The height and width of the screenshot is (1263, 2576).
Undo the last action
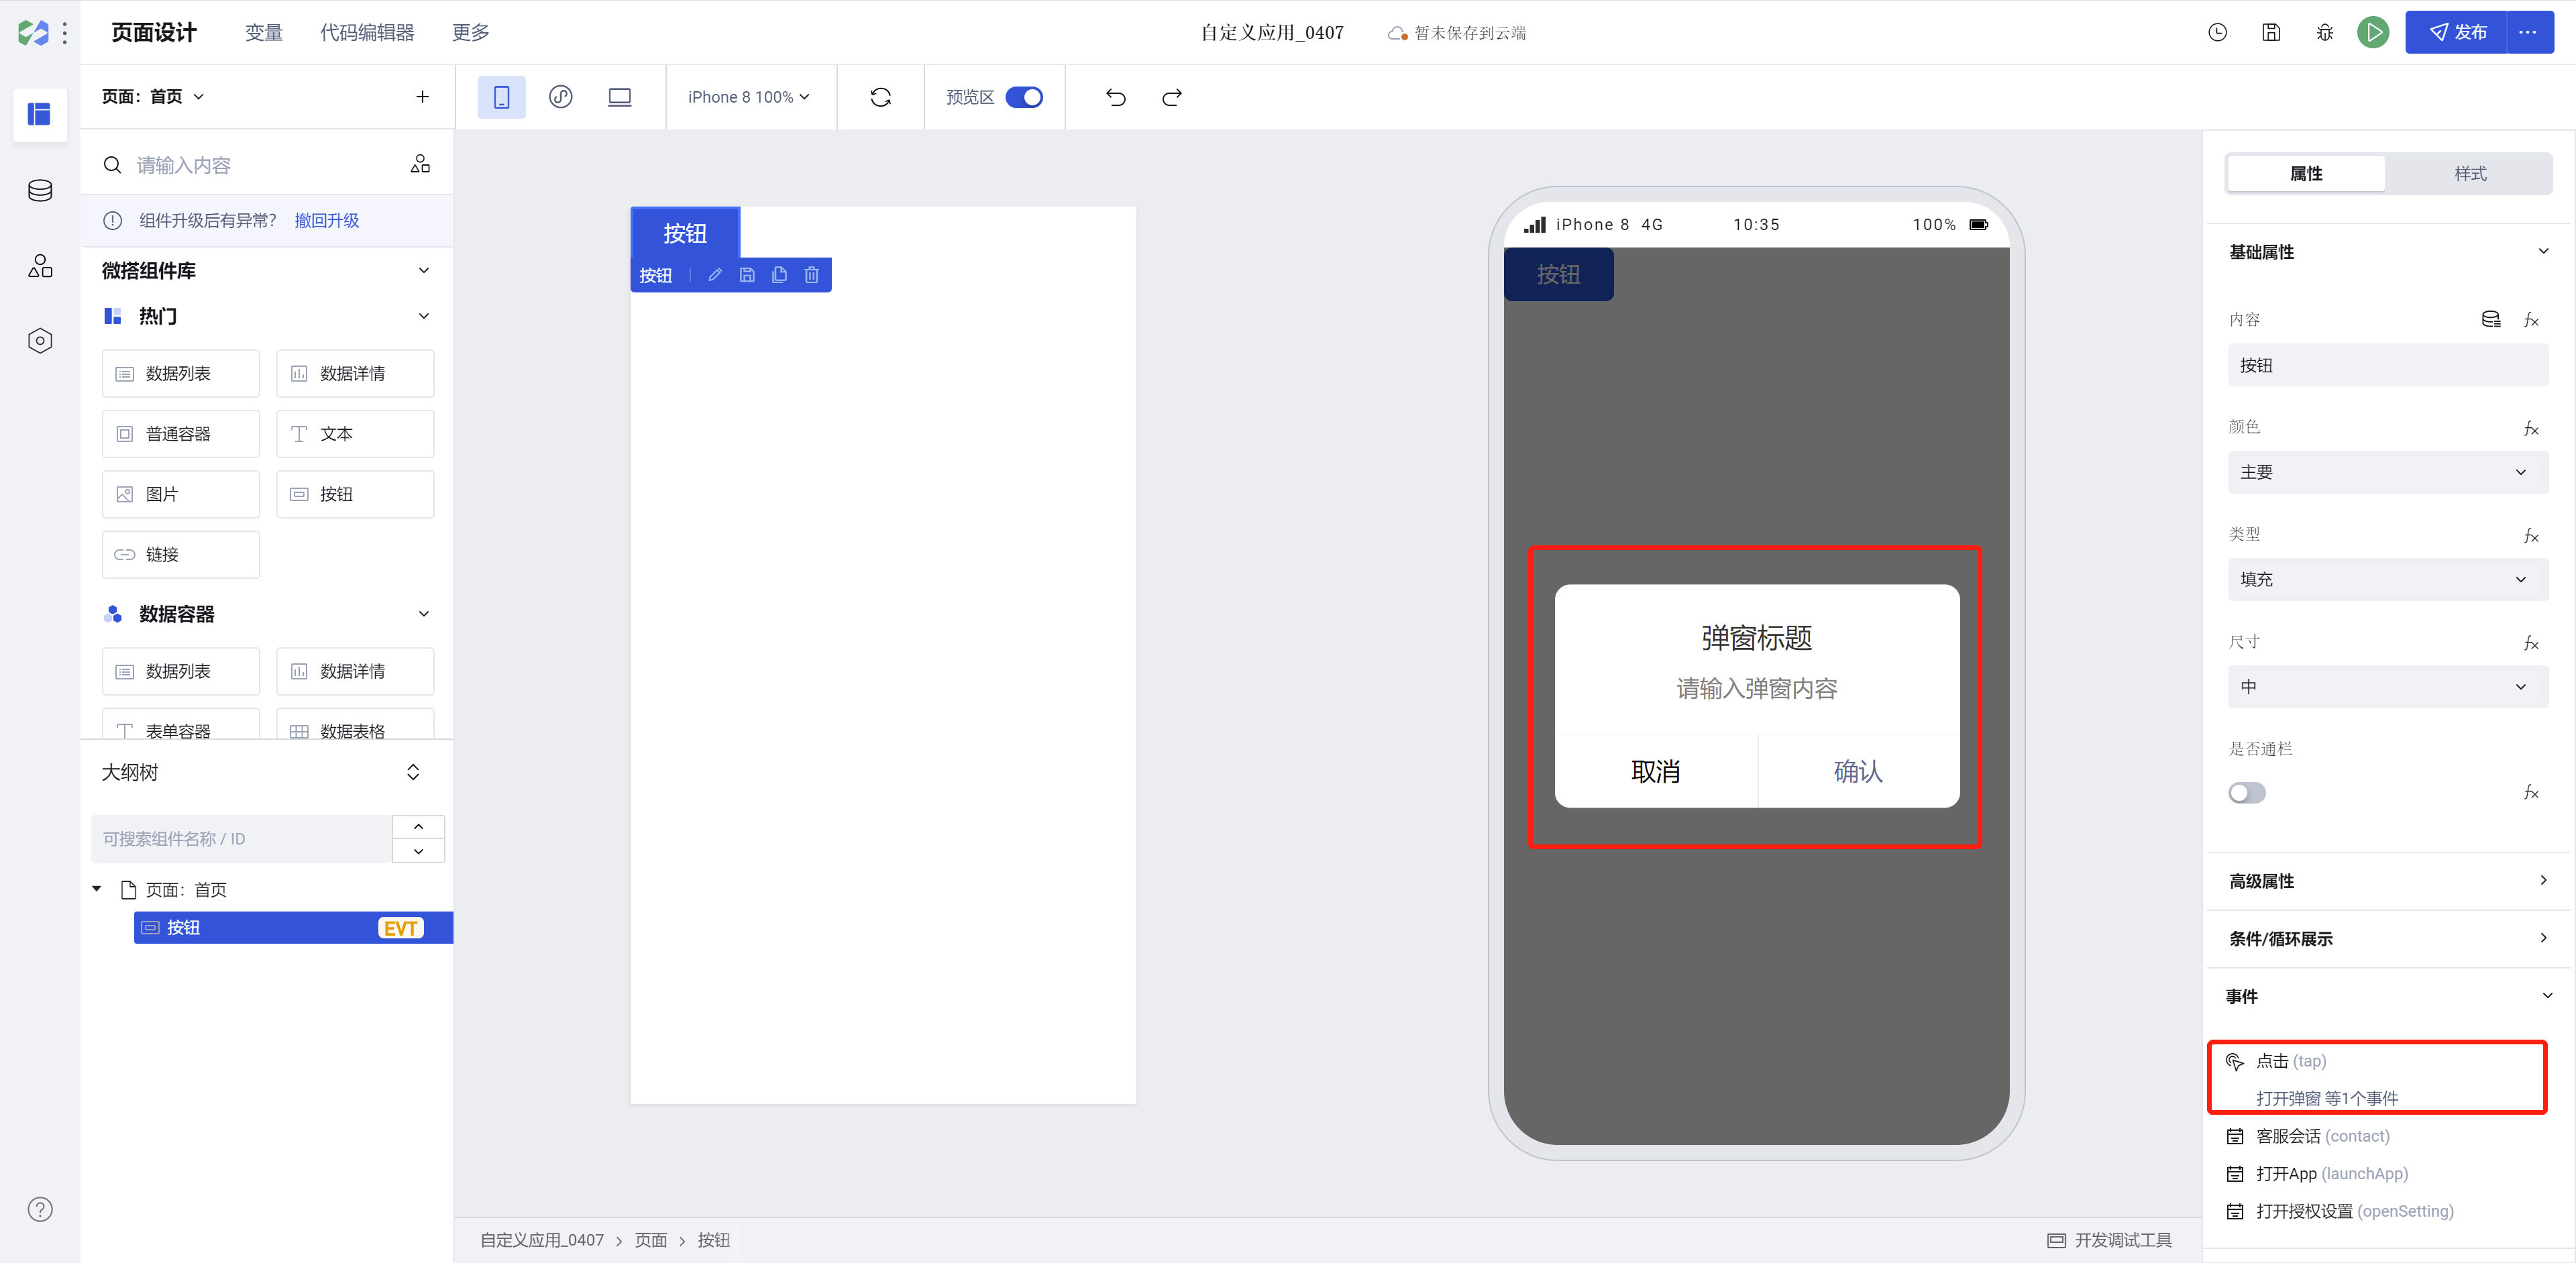(x=1116, y=97)
